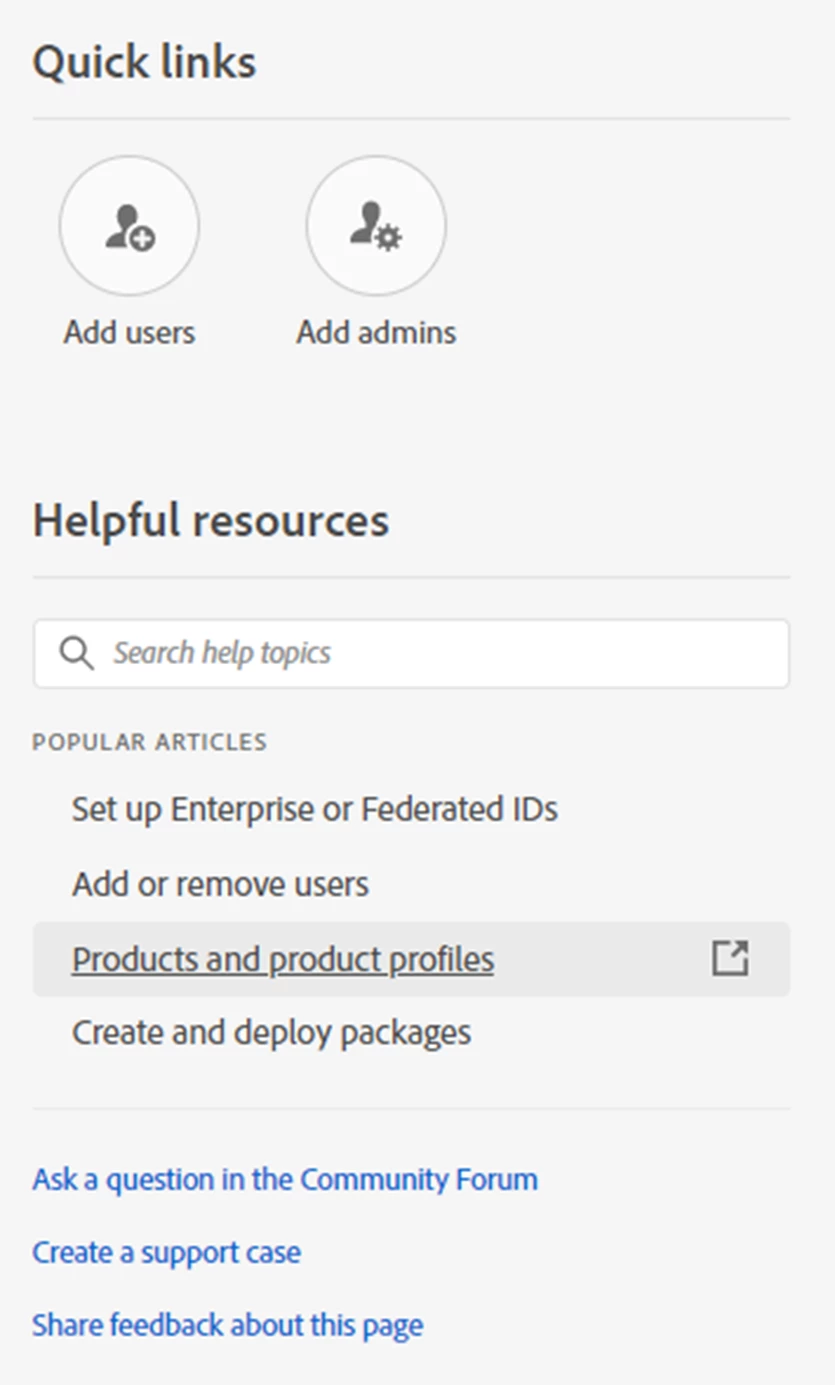Click the Quick links heading

coord(145,62)
